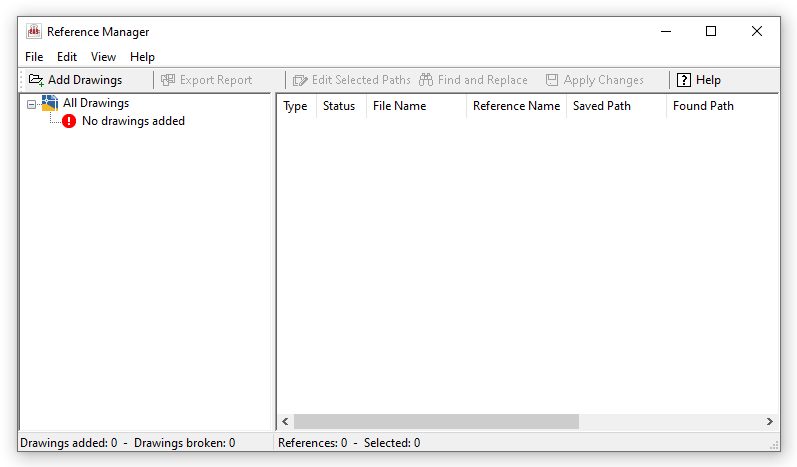The width and height of the screenshot is (797, 467).
Task: Open the Help menu in menu bar
Action: (x=142, y=57)
